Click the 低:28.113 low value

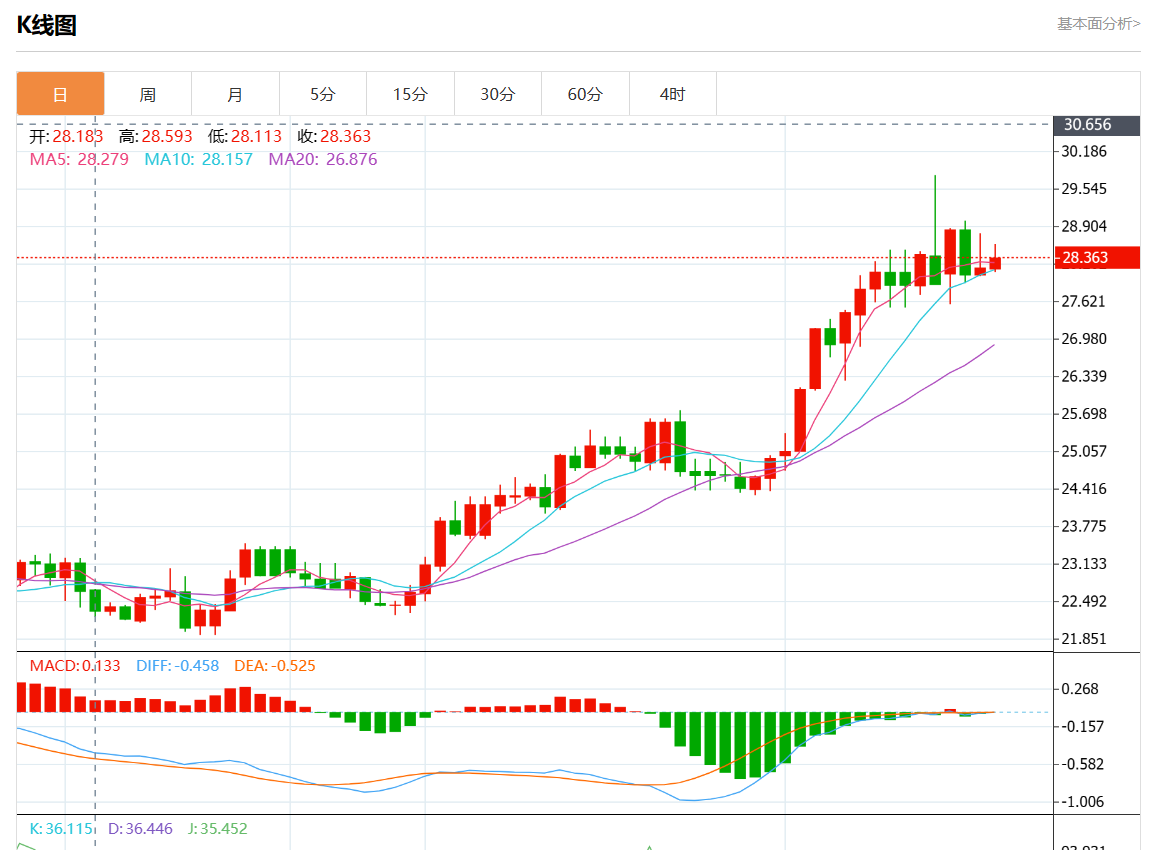(245, 137)
